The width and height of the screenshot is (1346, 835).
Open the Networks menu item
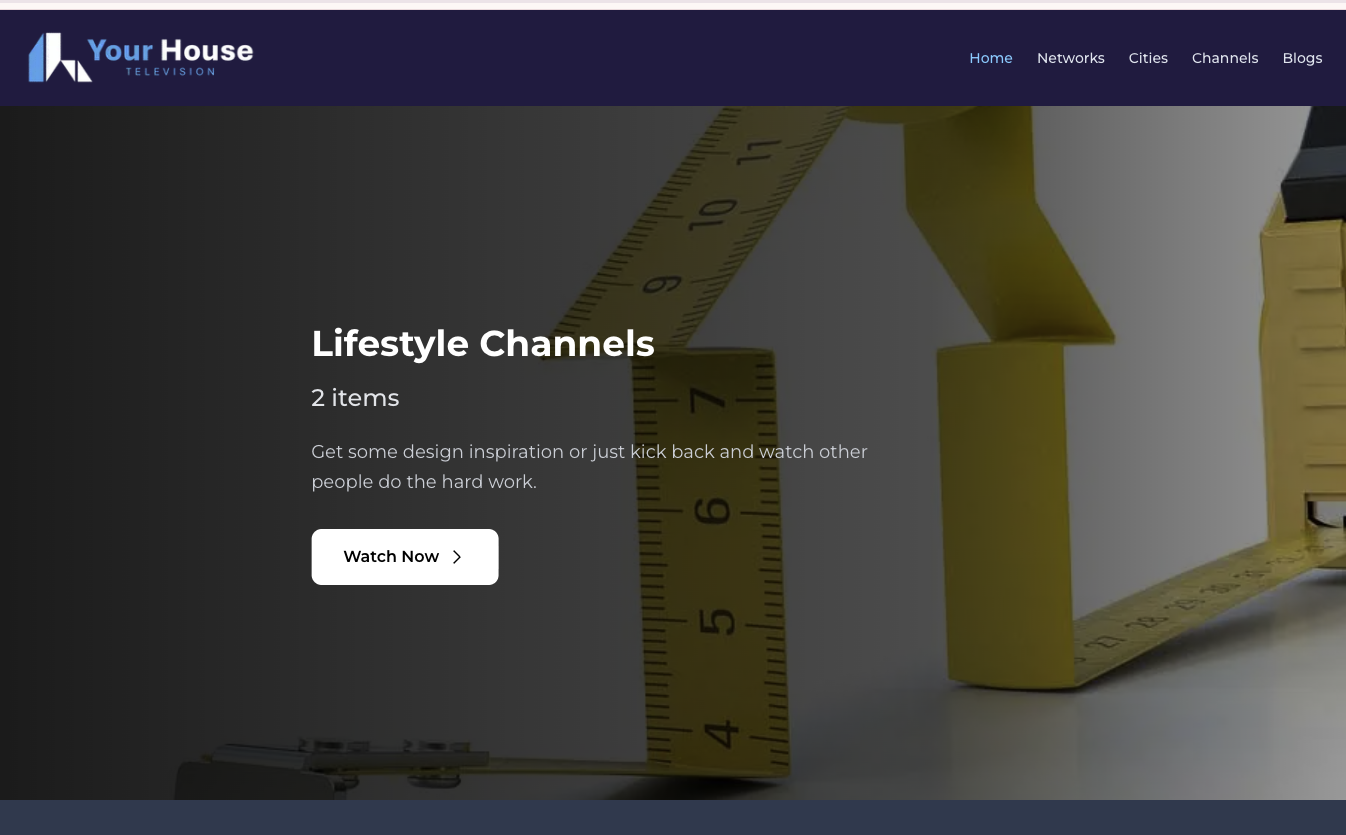(x=1070, y=58)
